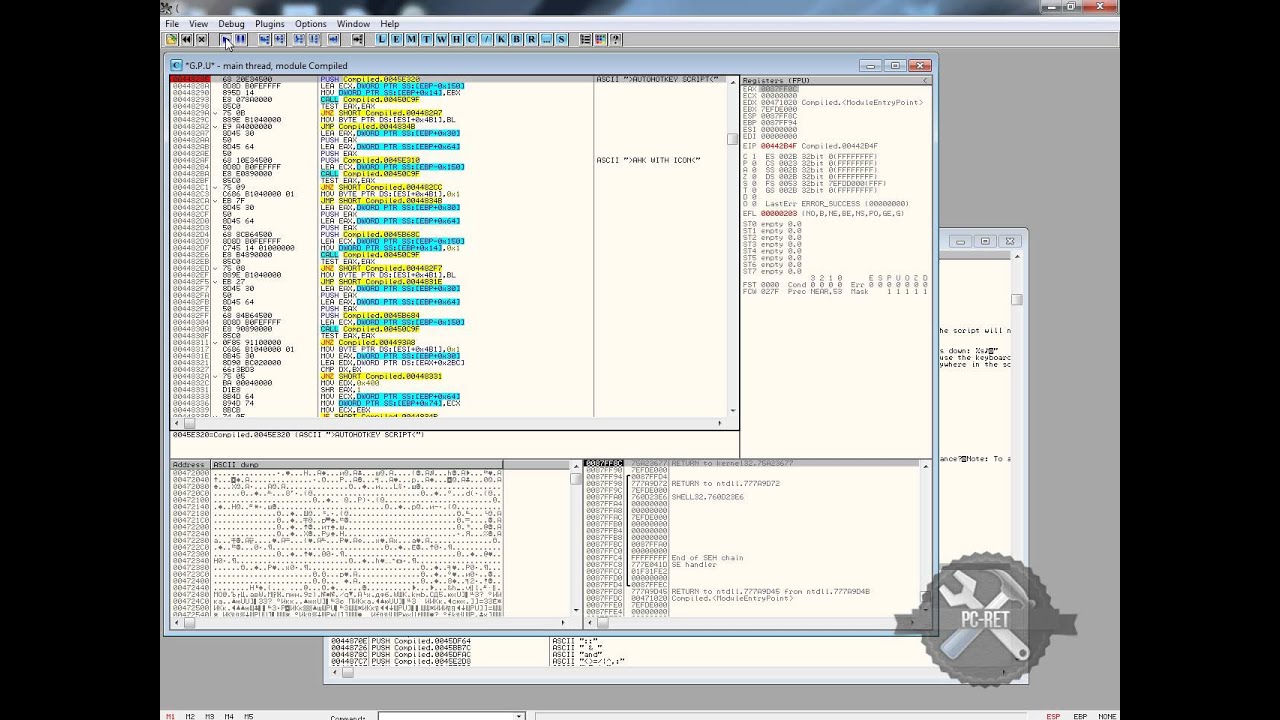Click the Trace into toolbar icon
The width and height of the screenshot is (1280, 720).
pyautogui.click(x=299, y=39)
